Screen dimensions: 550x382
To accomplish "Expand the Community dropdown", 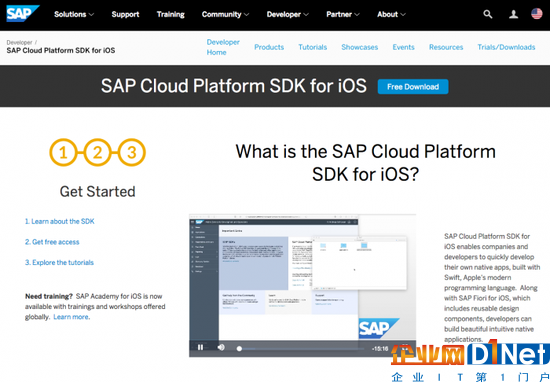I will [225, 14].
